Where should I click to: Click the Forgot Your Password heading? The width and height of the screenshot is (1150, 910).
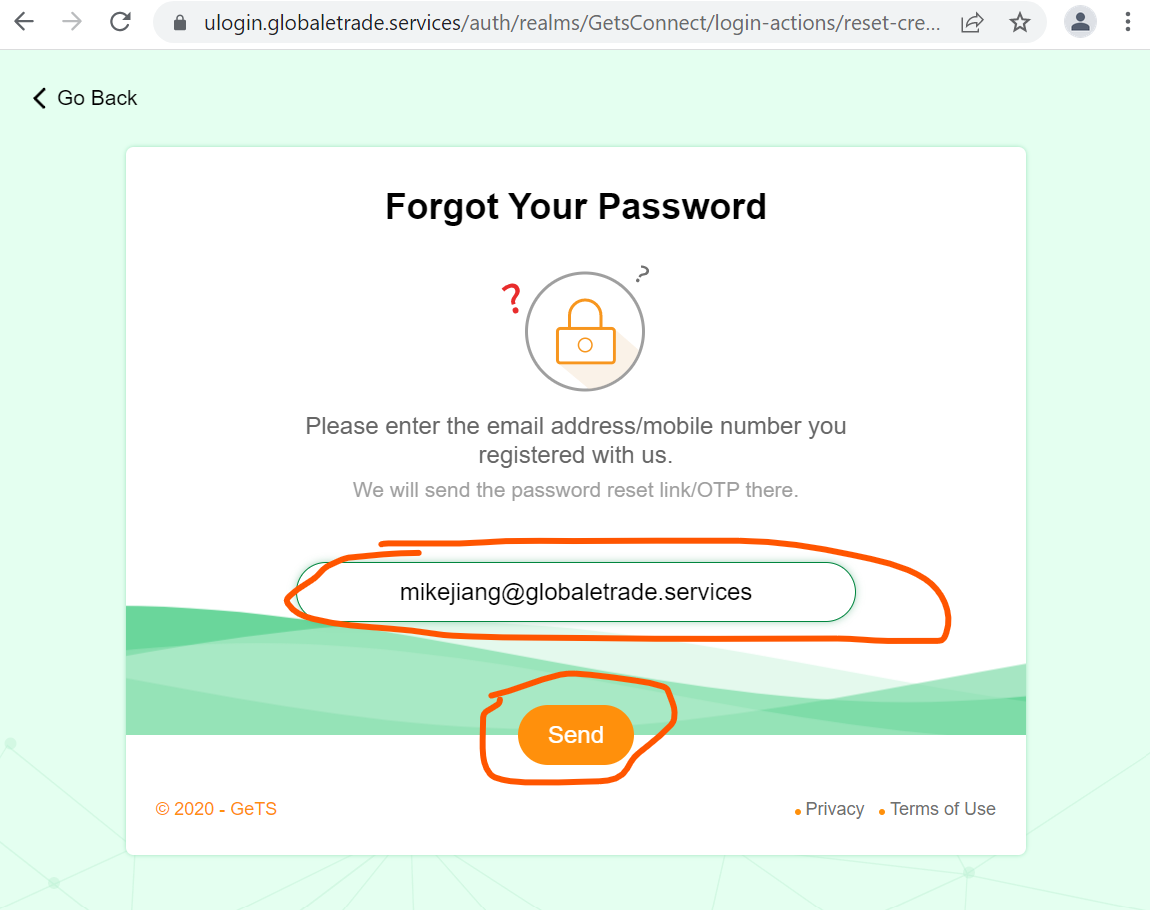click(576, 207)
